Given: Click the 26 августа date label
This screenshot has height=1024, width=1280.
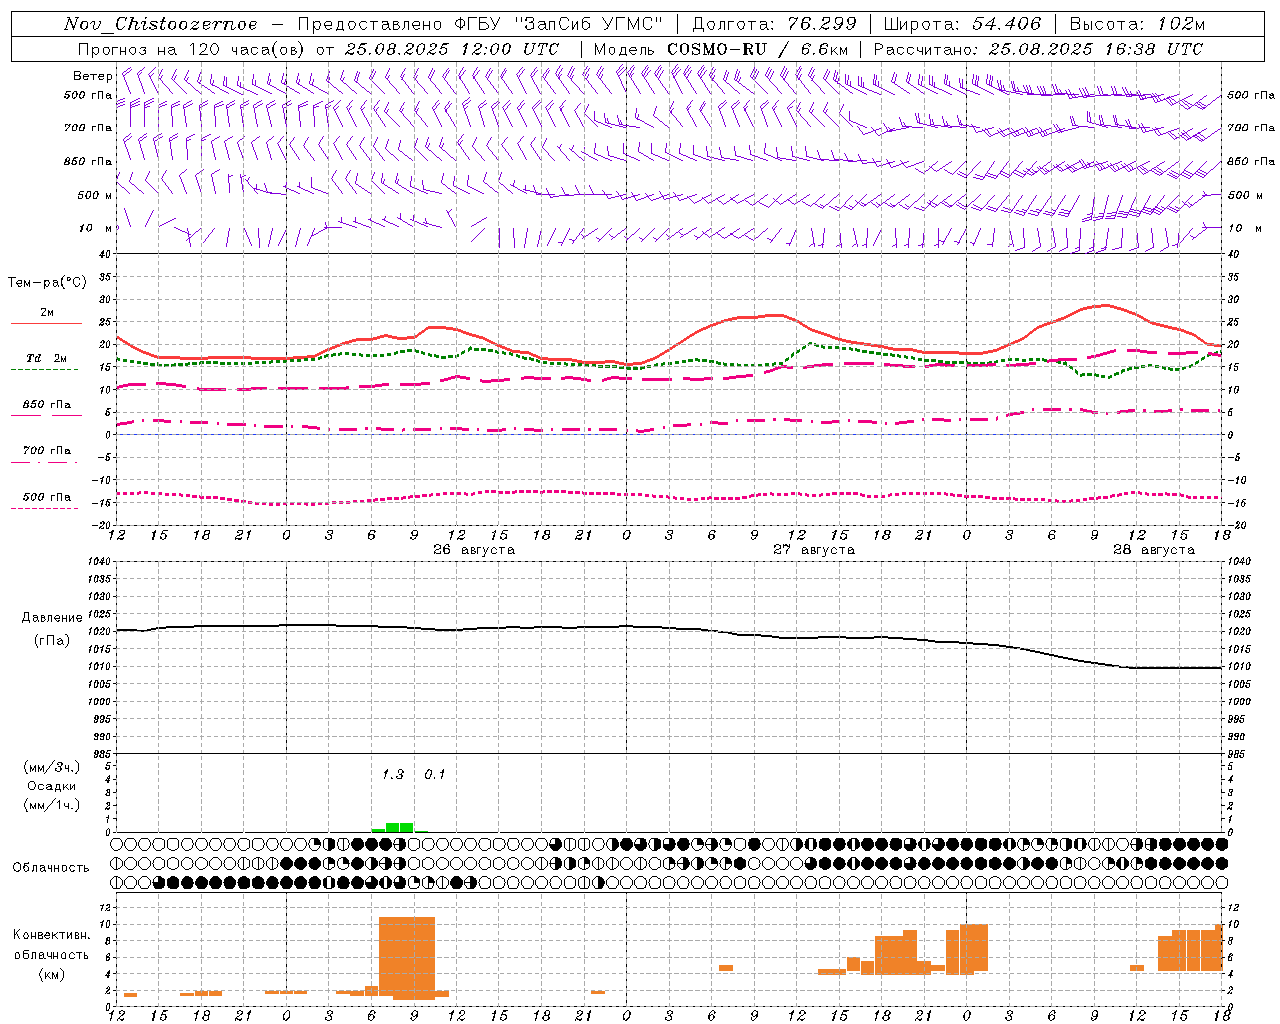Looking at the screenshot, I should point(474,550).
